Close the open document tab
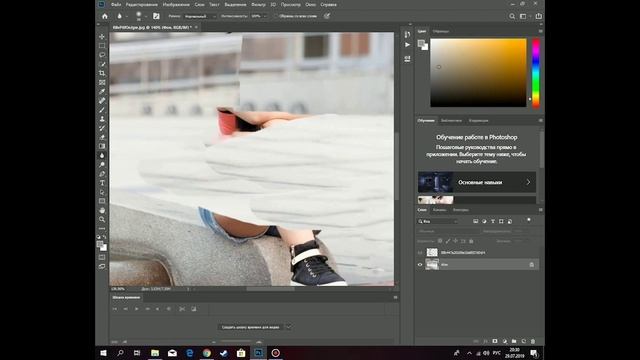Image resolution: width=640 pixels, height=360 pixels. point(196,27)
